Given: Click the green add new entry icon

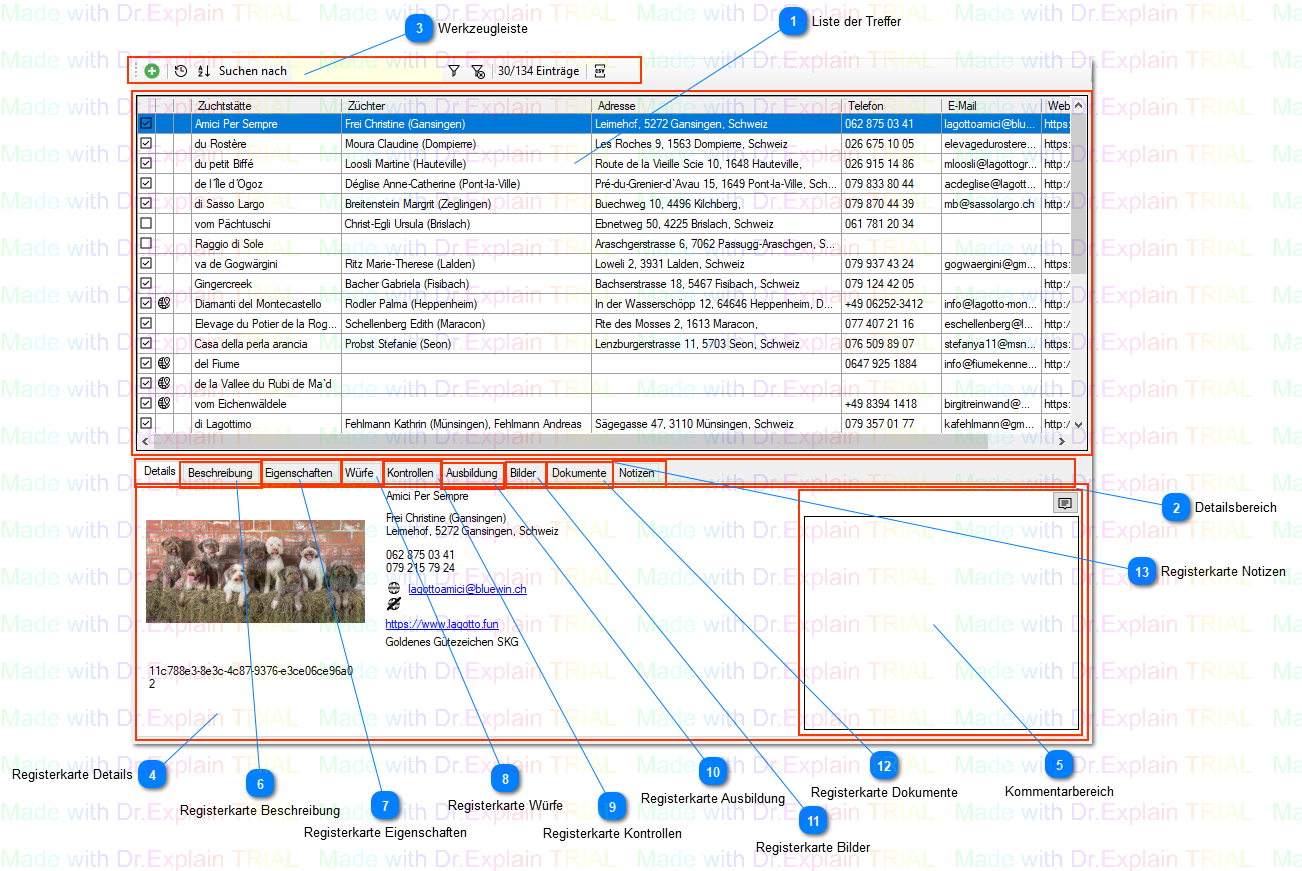Looking at the screenshot, I should [152, 71].
